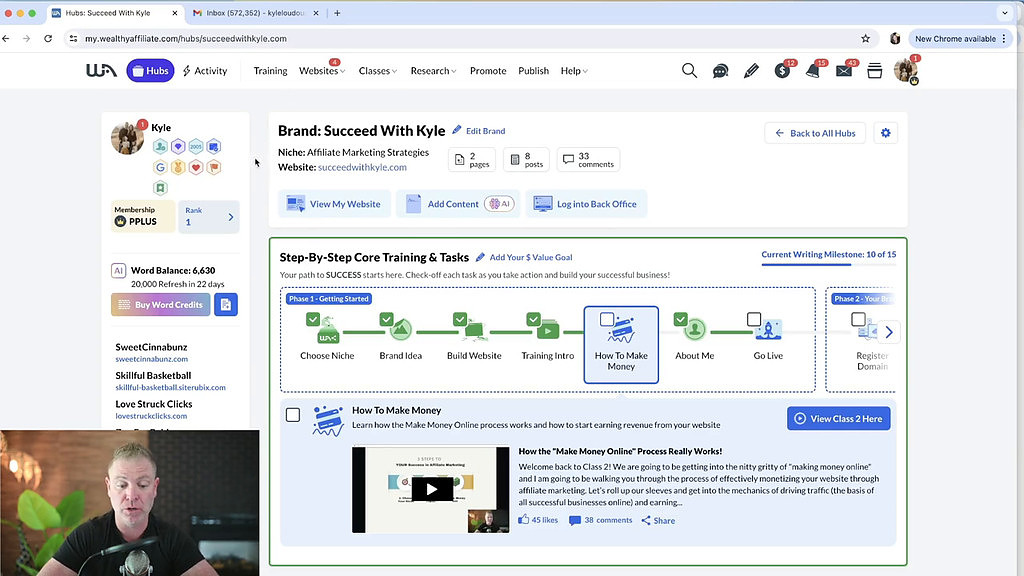Check the Register Domain task checkbox
The width and height of the screenshot is (1024, 576).
pos(858,319)
